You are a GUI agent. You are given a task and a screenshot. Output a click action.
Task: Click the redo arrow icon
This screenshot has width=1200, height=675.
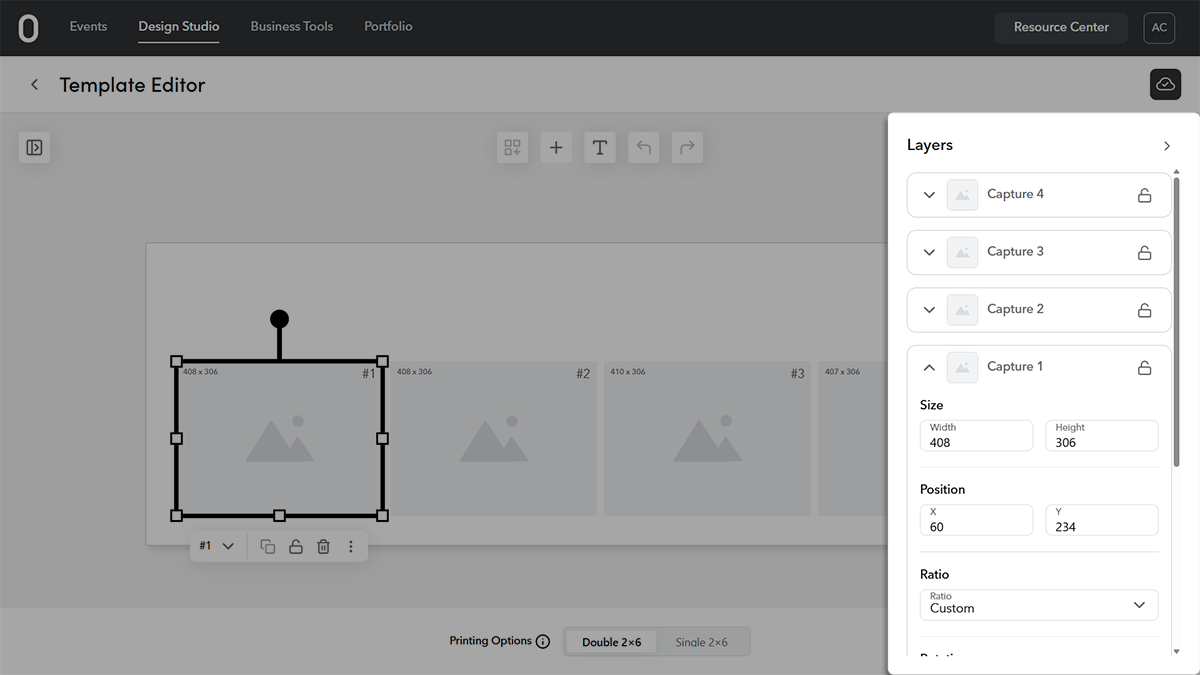tap(687, 148)
